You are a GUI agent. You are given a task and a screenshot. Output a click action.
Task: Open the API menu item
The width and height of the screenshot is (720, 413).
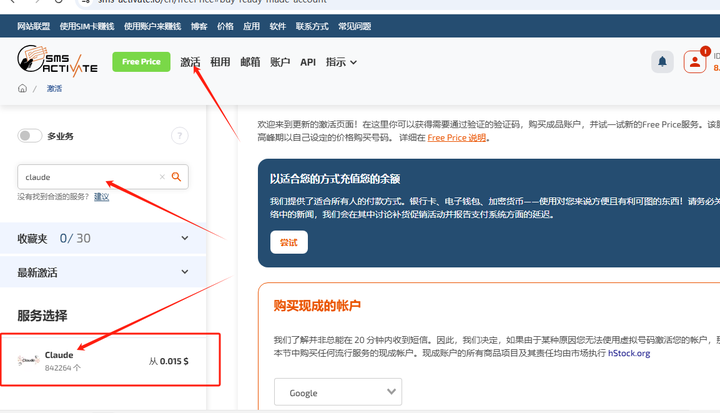click(308, 62)
